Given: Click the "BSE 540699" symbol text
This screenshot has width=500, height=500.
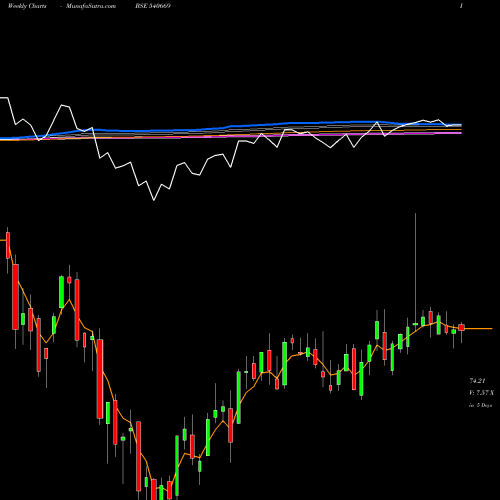Looking at the screenshot, I should 153,6.
